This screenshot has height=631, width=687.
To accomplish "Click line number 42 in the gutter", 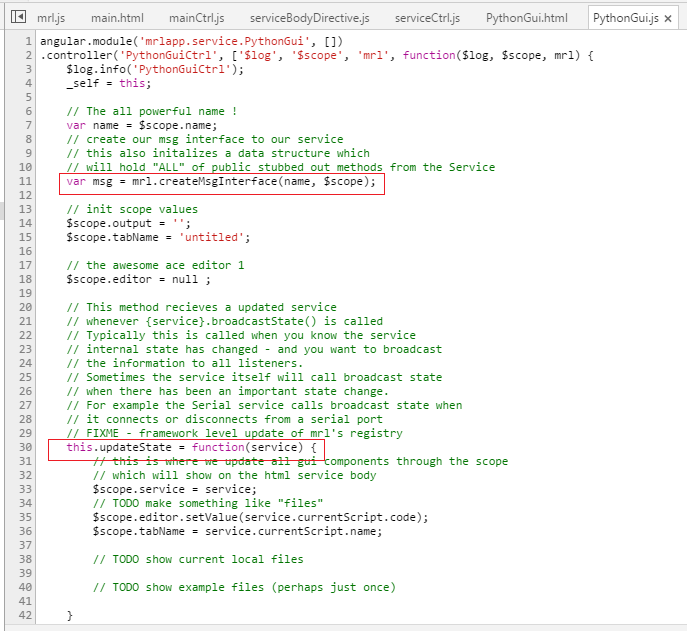I will click(x=25, y=615).
